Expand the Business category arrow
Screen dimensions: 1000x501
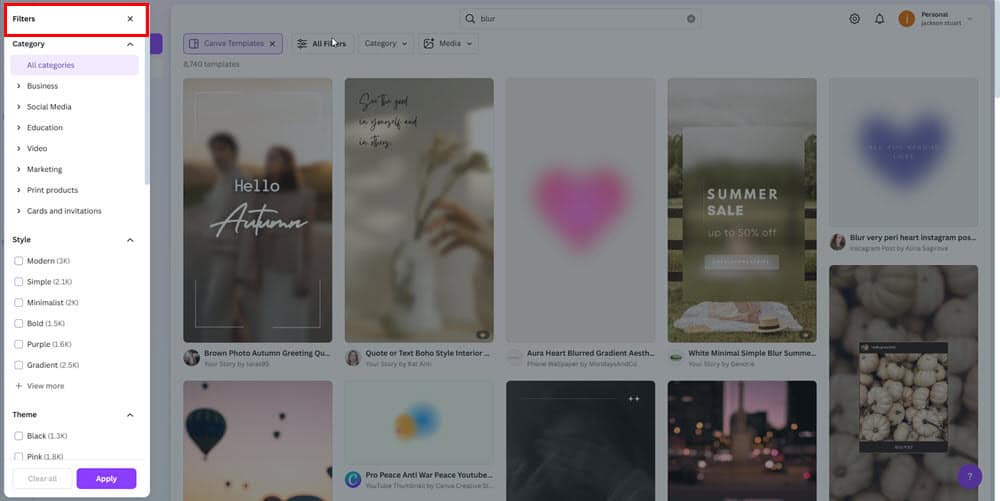coord(18,86)
